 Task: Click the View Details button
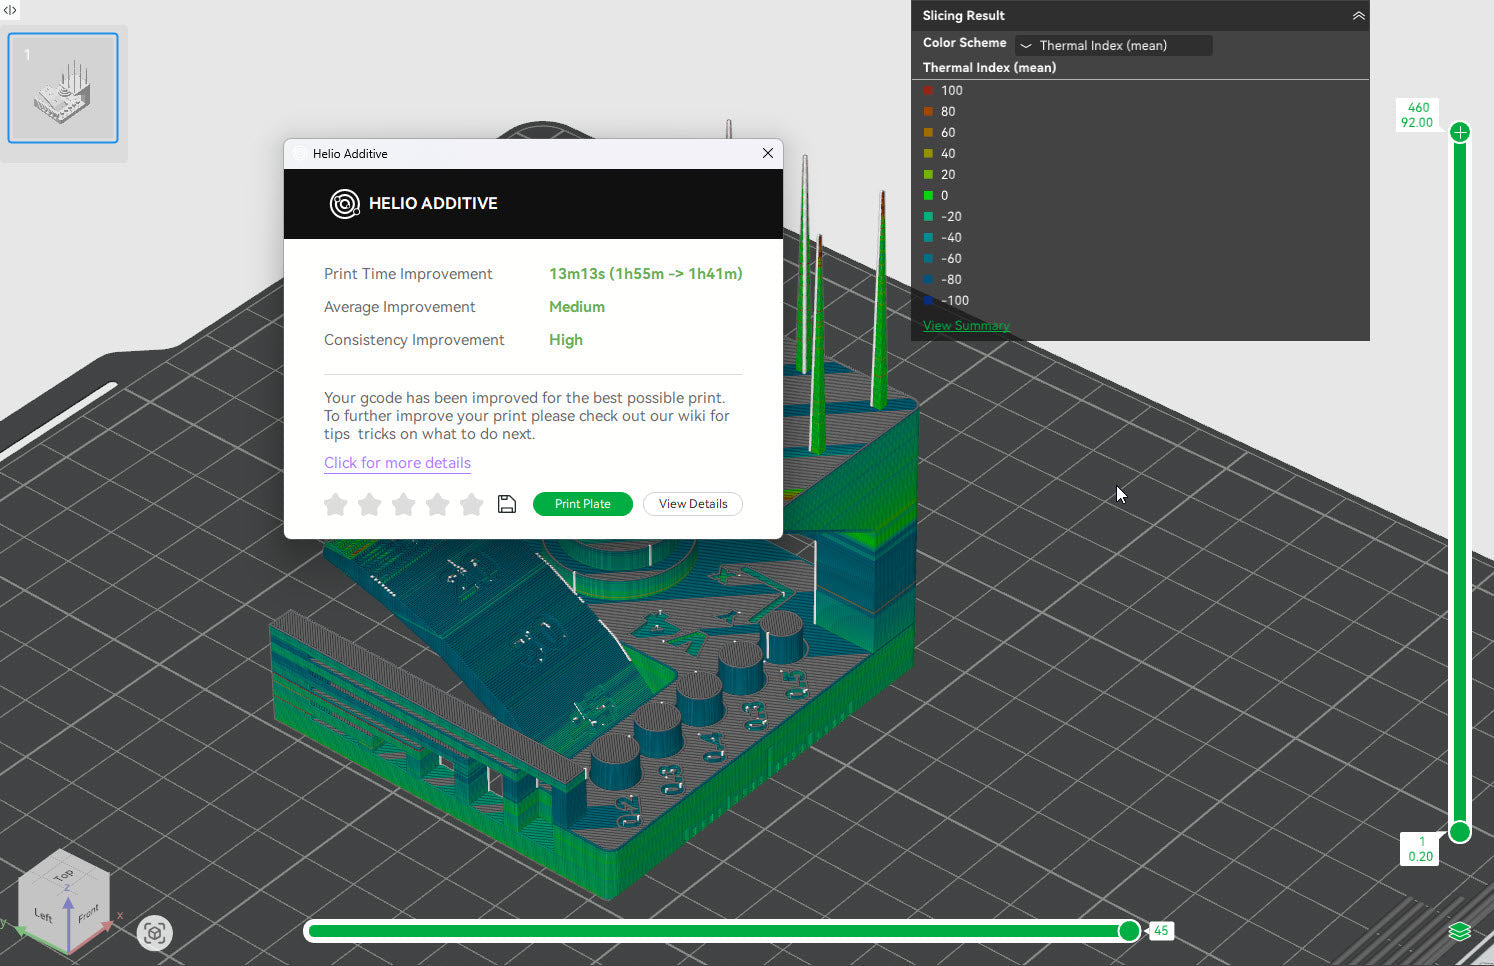click(x=692, y=503)
